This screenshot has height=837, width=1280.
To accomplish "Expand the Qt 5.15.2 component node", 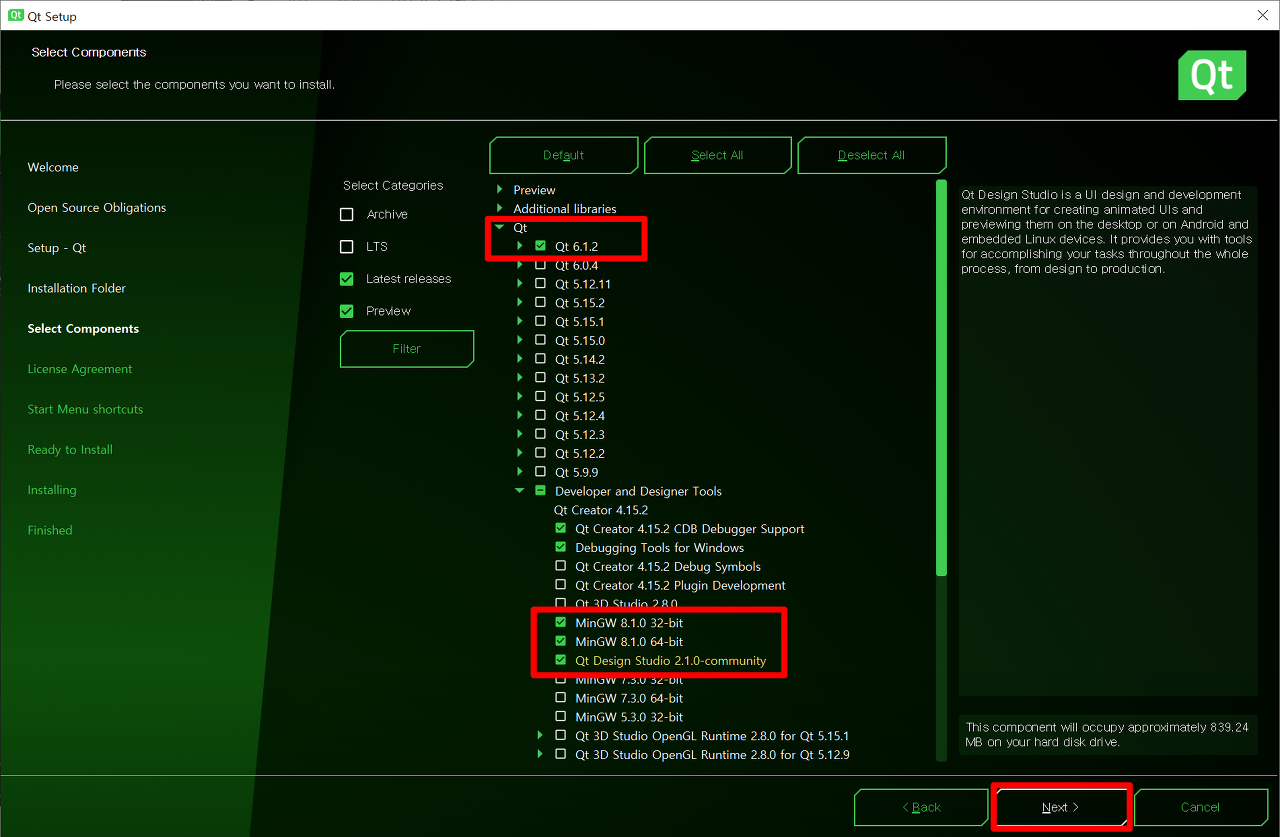I will pyautogui.click(x=520, y=303).
